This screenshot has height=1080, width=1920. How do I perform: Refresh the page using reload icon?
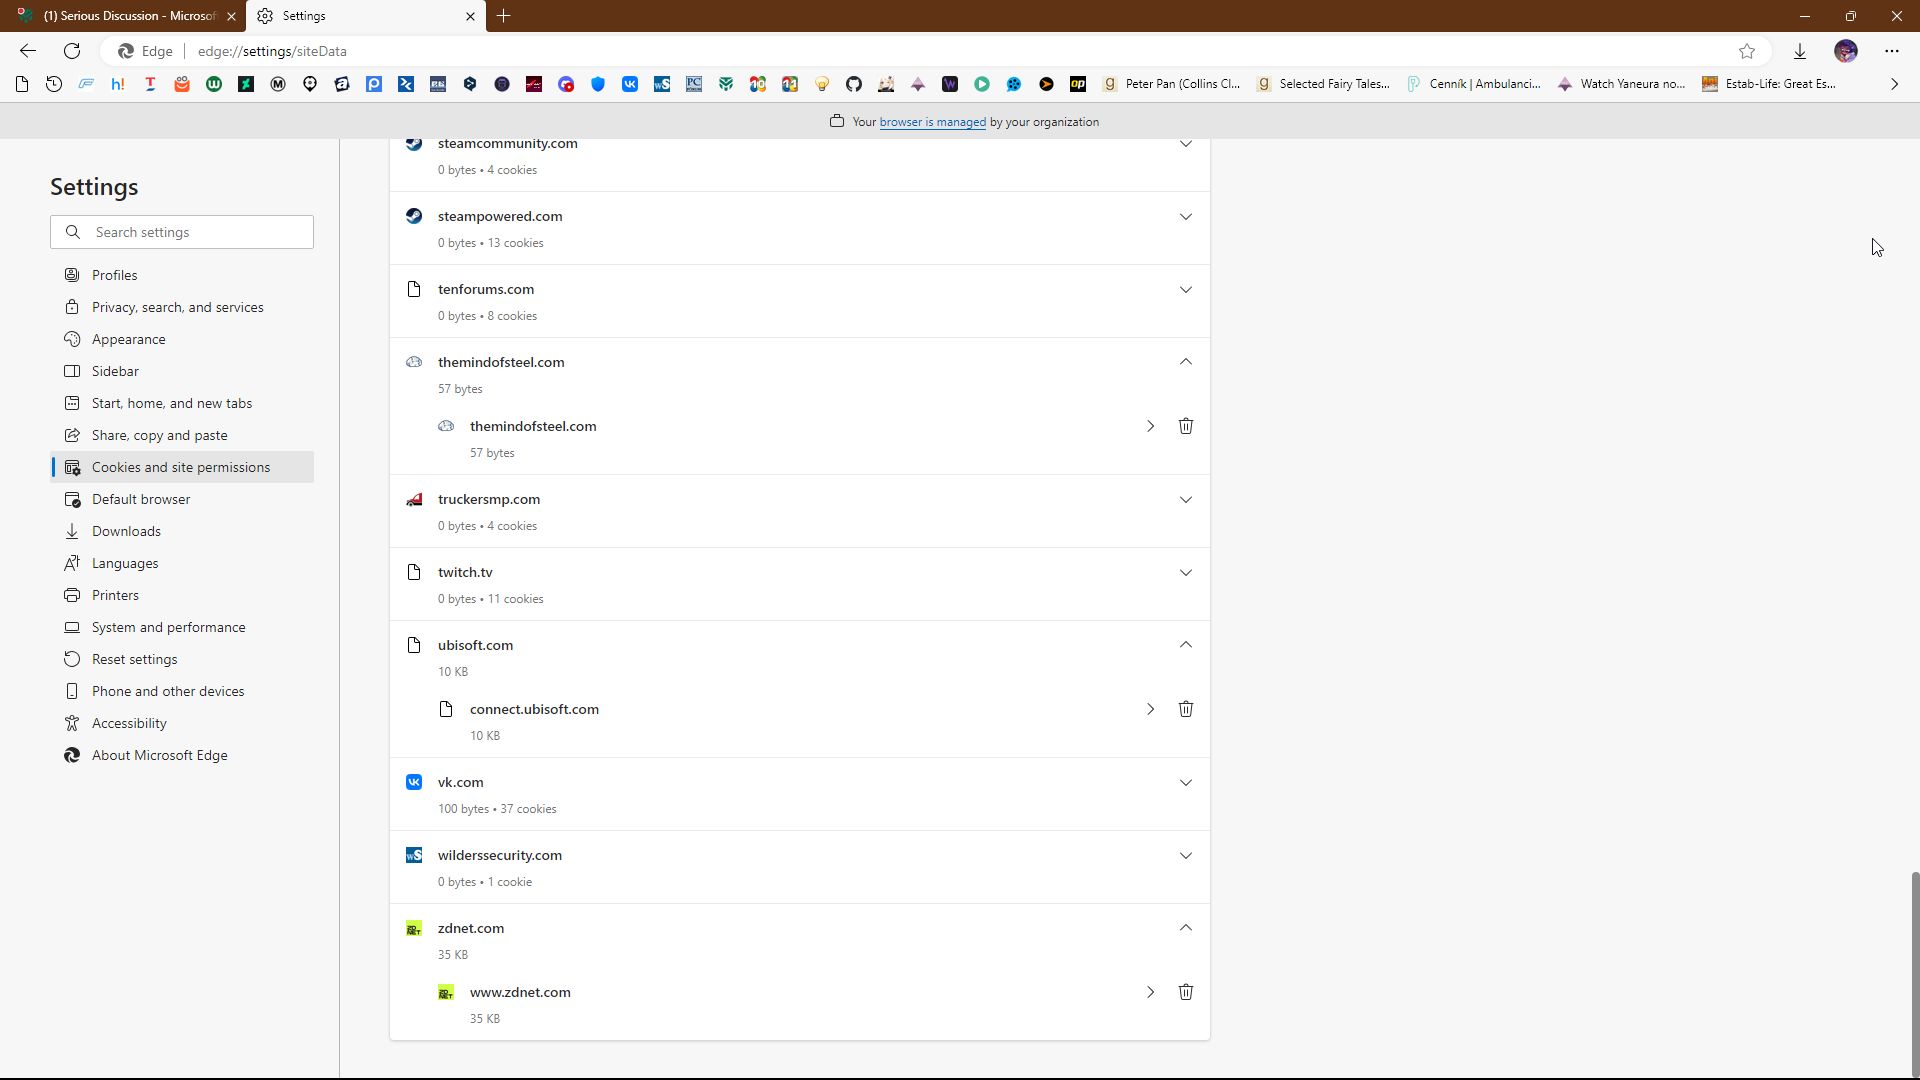[72, 51]
